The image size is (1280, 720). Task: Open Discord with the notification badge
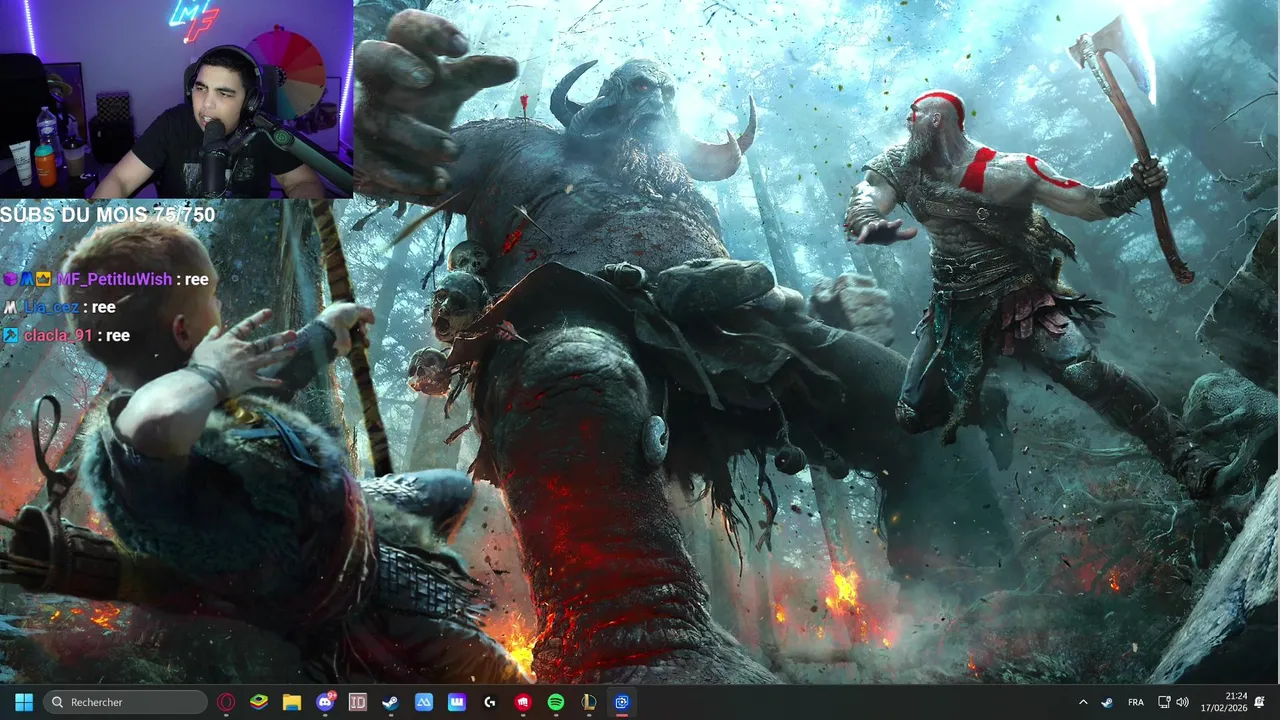[x=325, y=702]
